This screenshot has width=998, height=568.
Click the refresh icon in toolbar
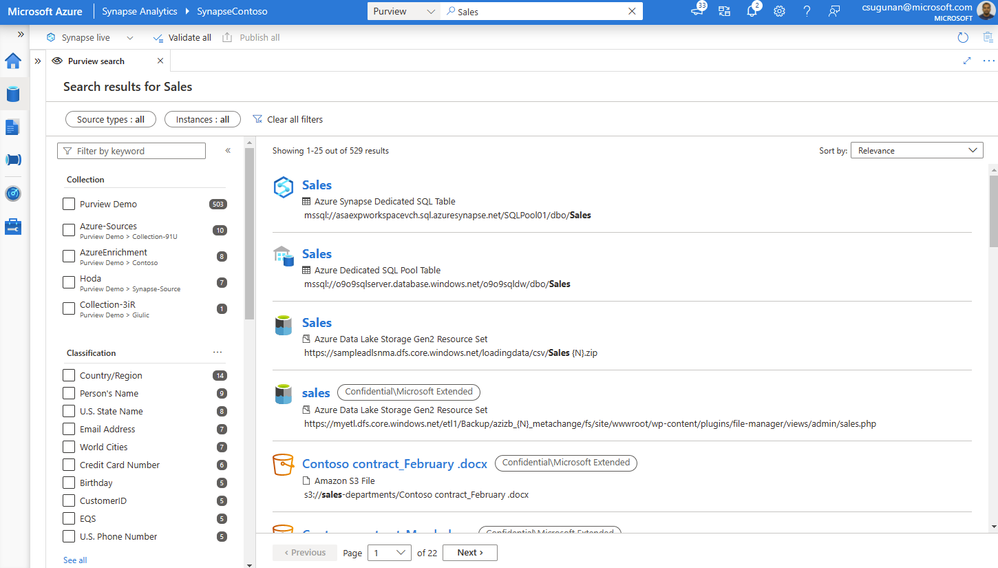click(963, 38)
